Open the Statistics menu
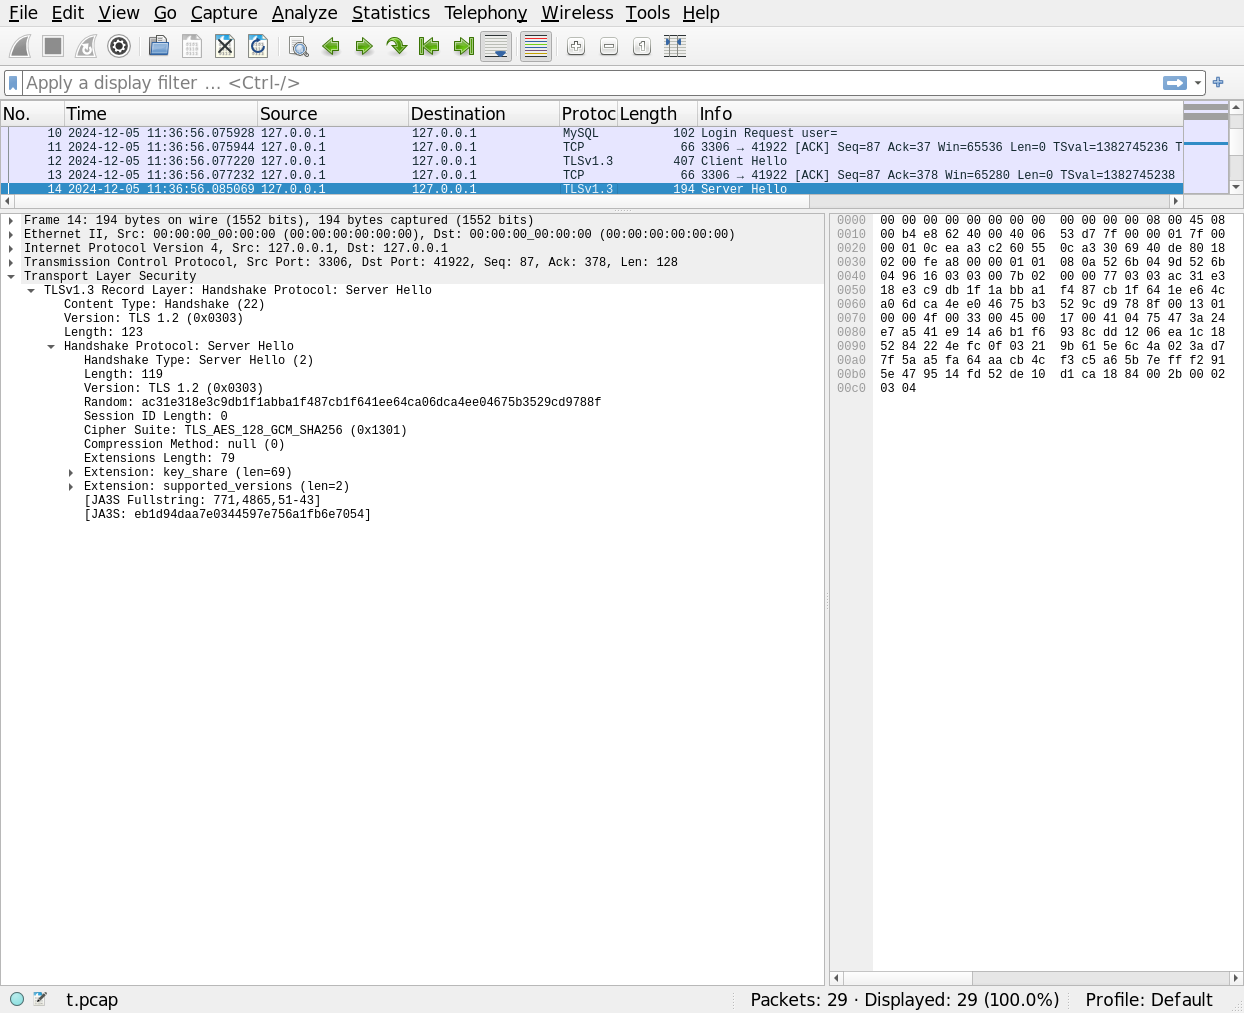 click(x=390, y=13)
